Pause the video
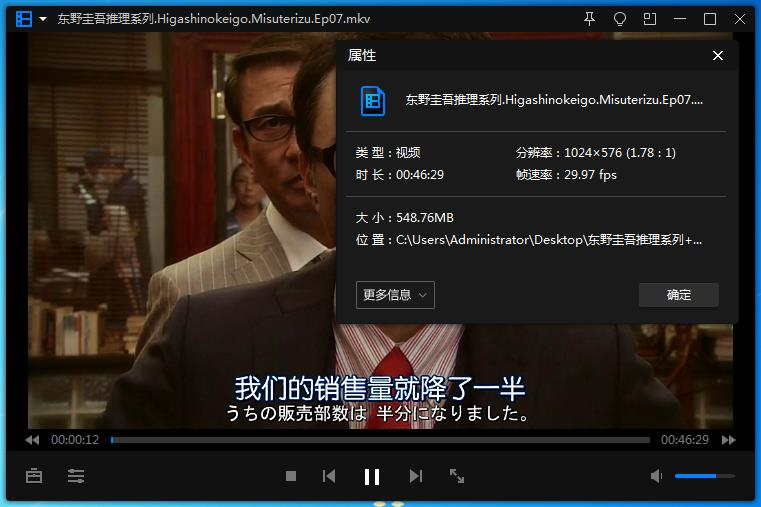The width and height of the screenshot is (761, 507). click(372, 477)
